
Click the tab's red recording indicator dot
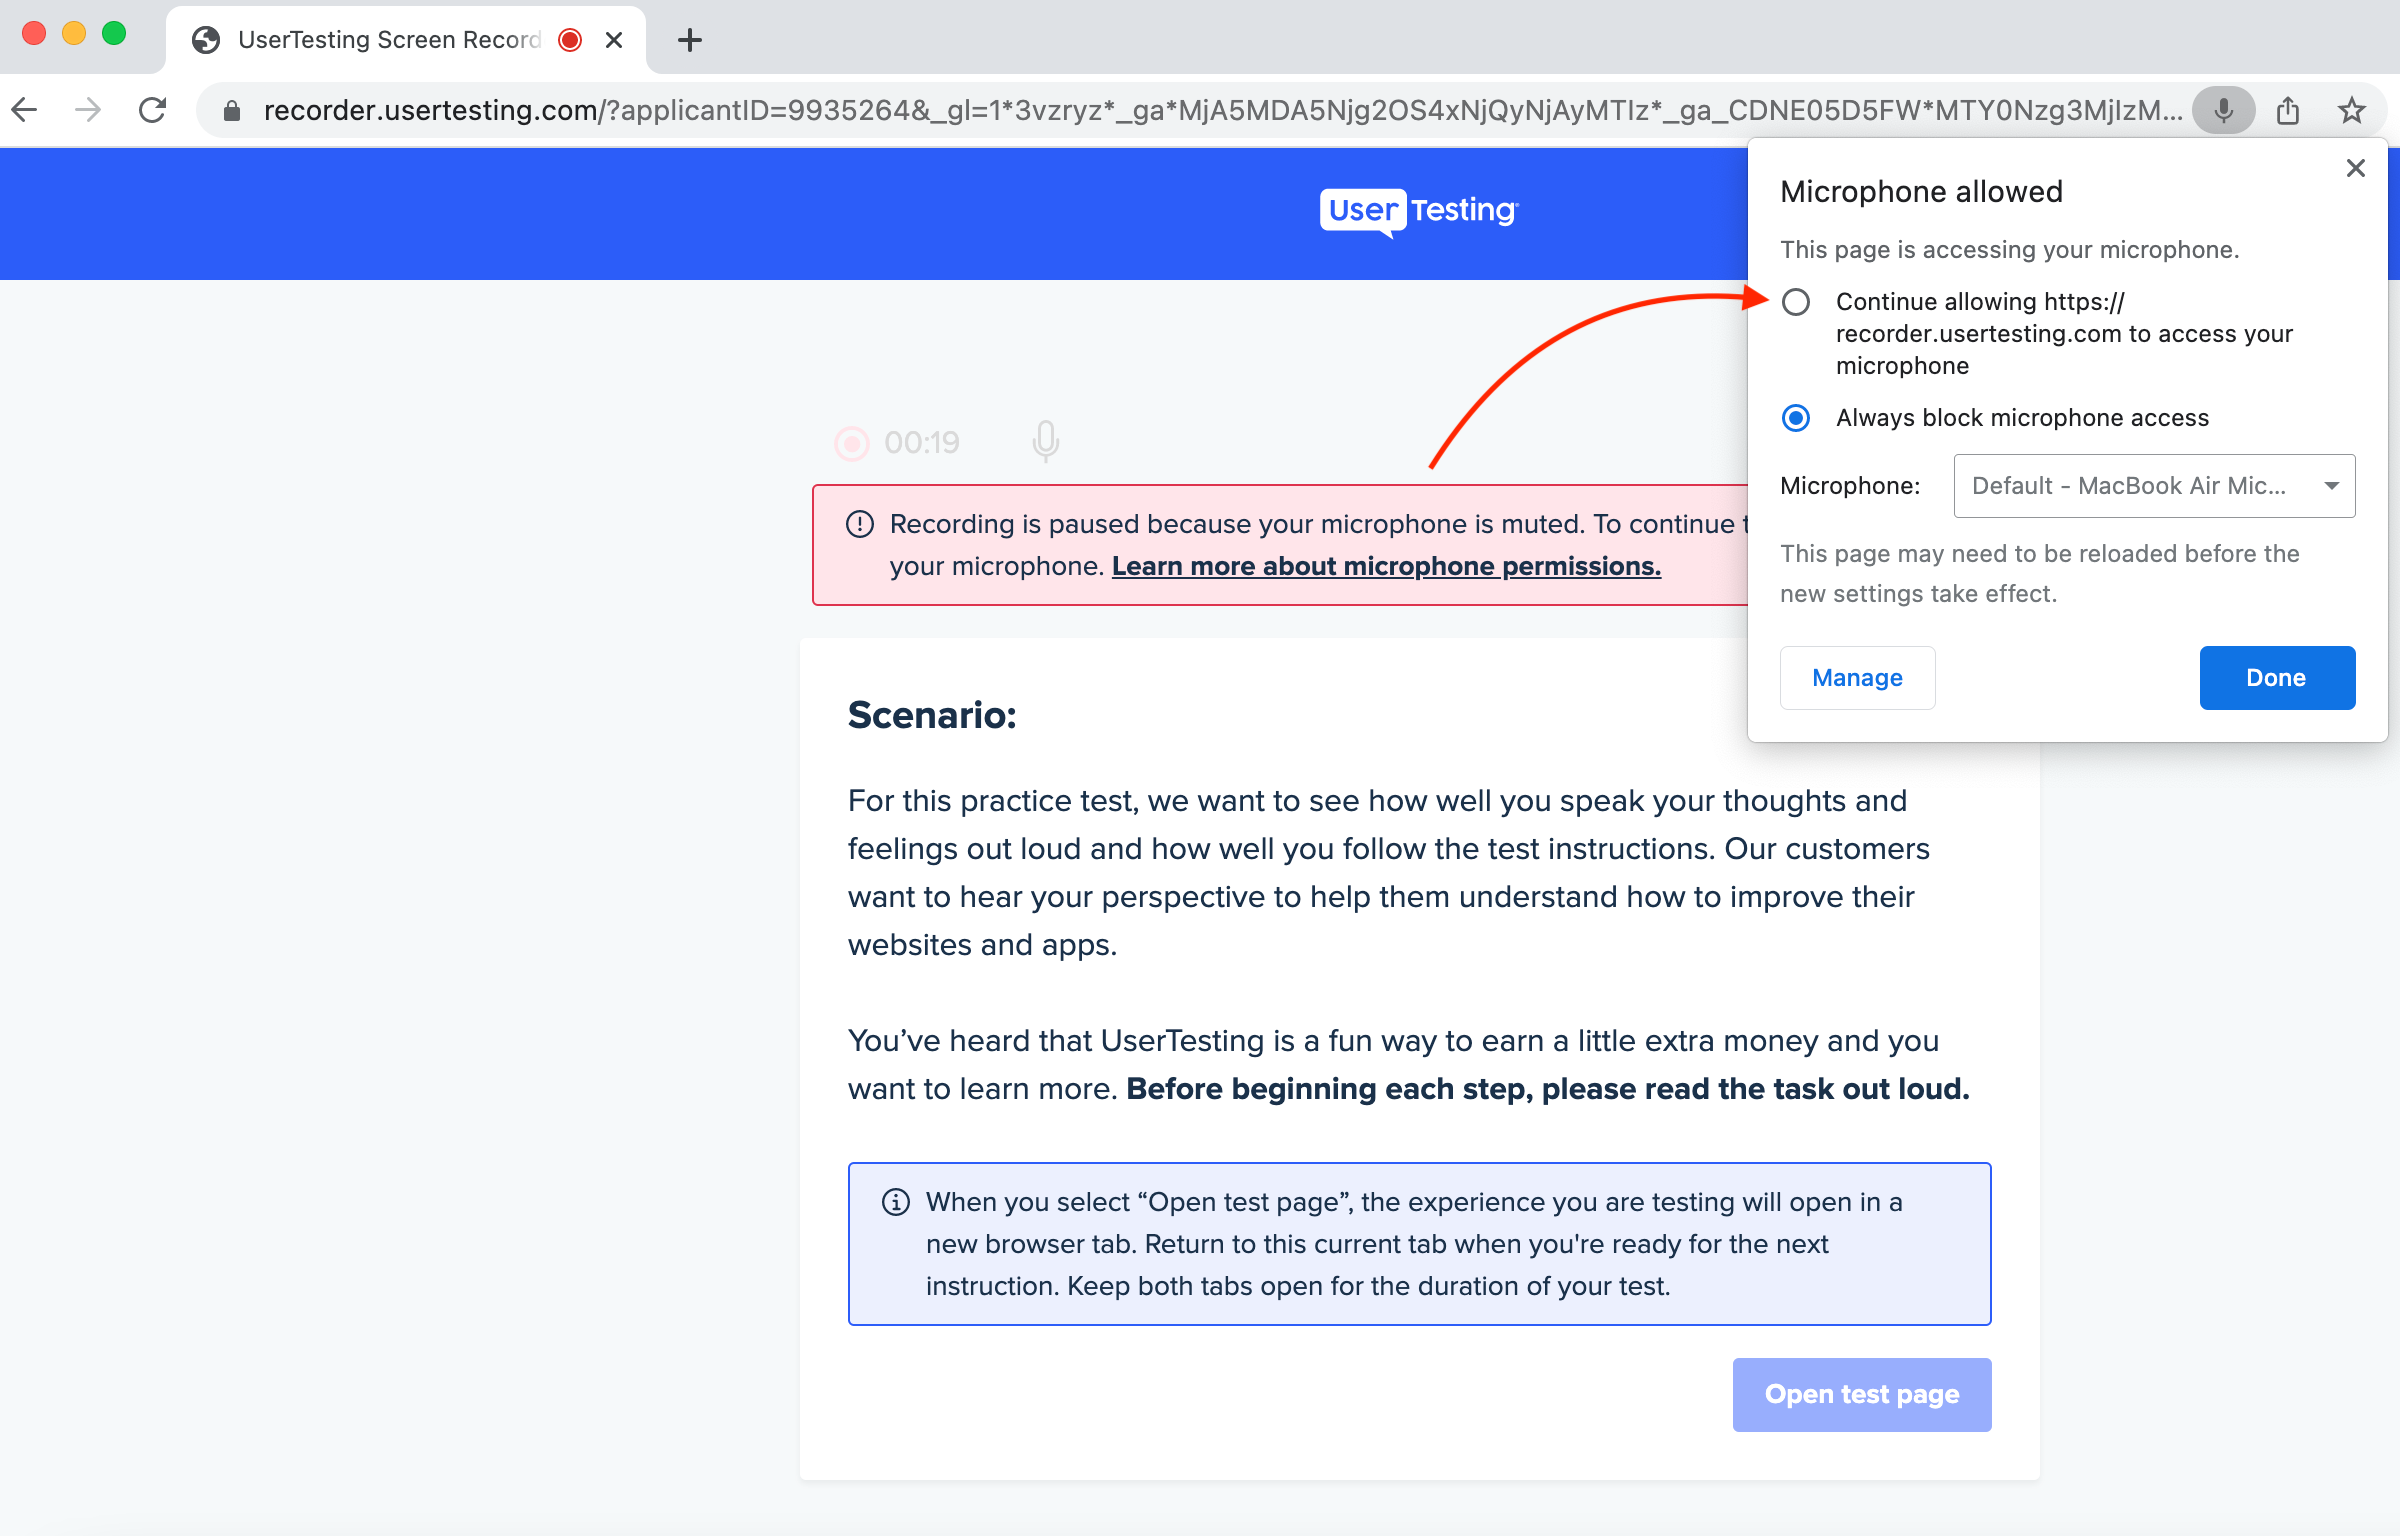click(x=570, y=40)
